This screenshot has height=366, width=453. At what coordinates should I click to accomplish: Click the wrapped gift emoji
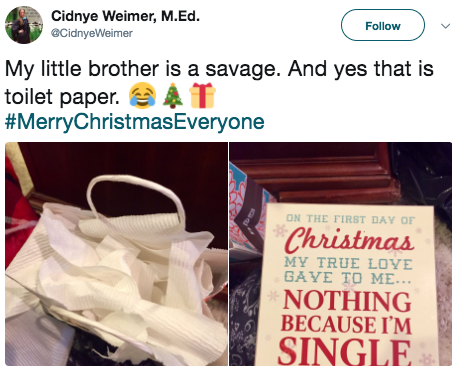(x=202, y=95)
